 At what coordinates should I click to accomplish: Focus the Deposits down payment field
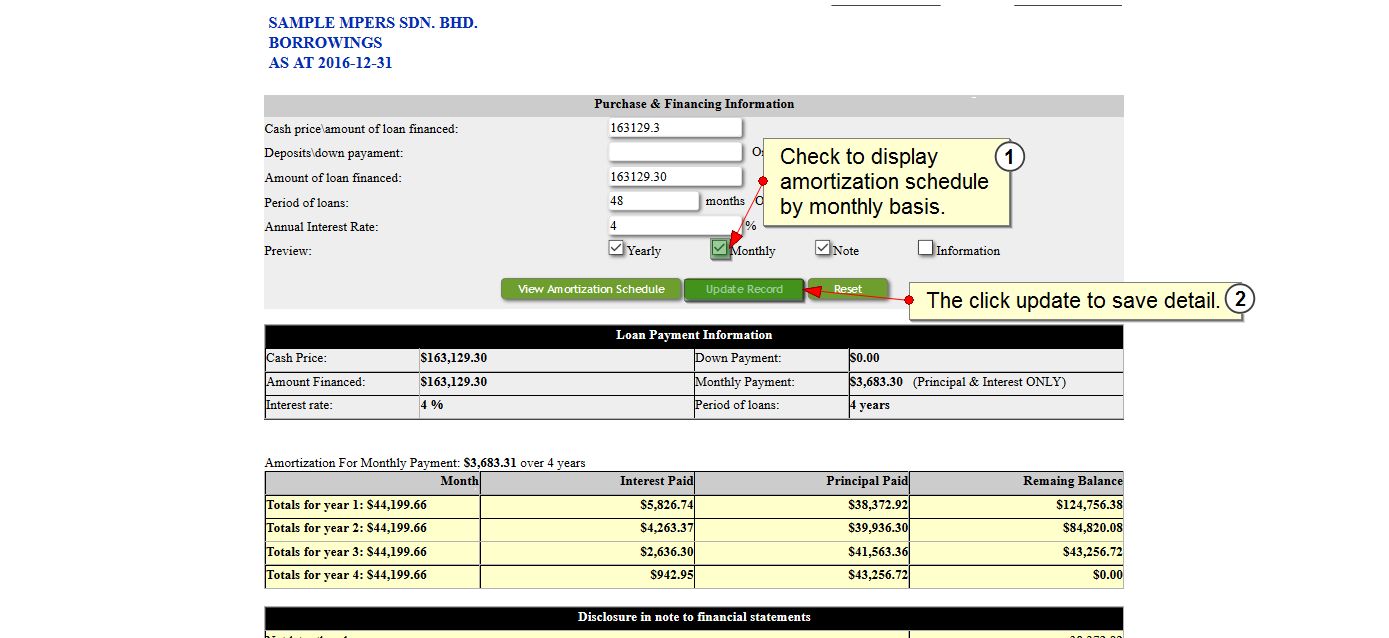pos(675,153)
